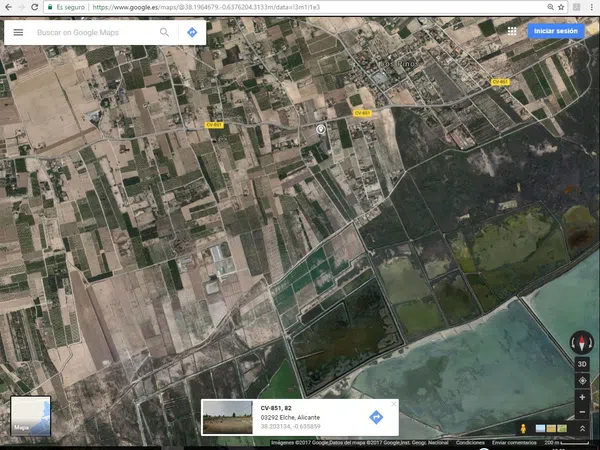Viewport: 600px width, 450px height.
Task: Zoom out with the minus button
Action: coord(582,412)
